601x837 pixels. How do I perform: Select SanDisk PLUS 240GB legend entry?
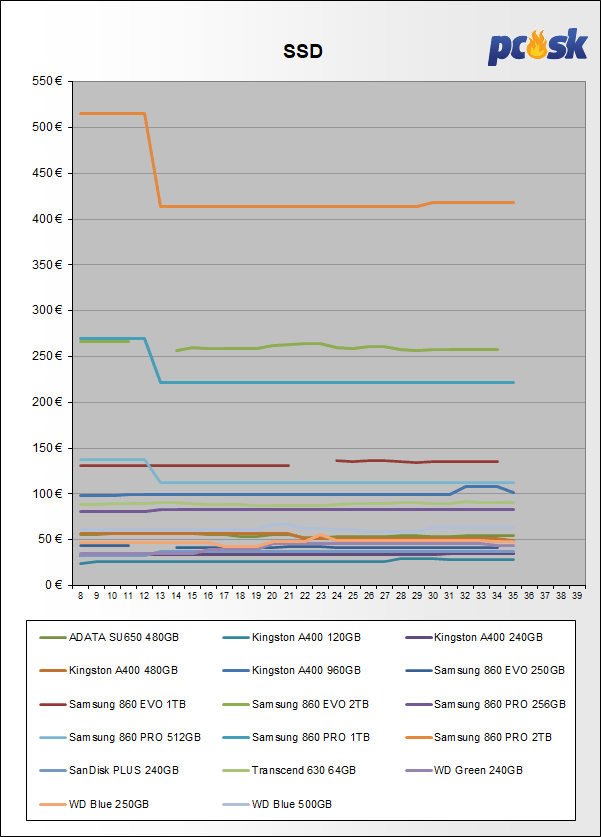(109, 771)
